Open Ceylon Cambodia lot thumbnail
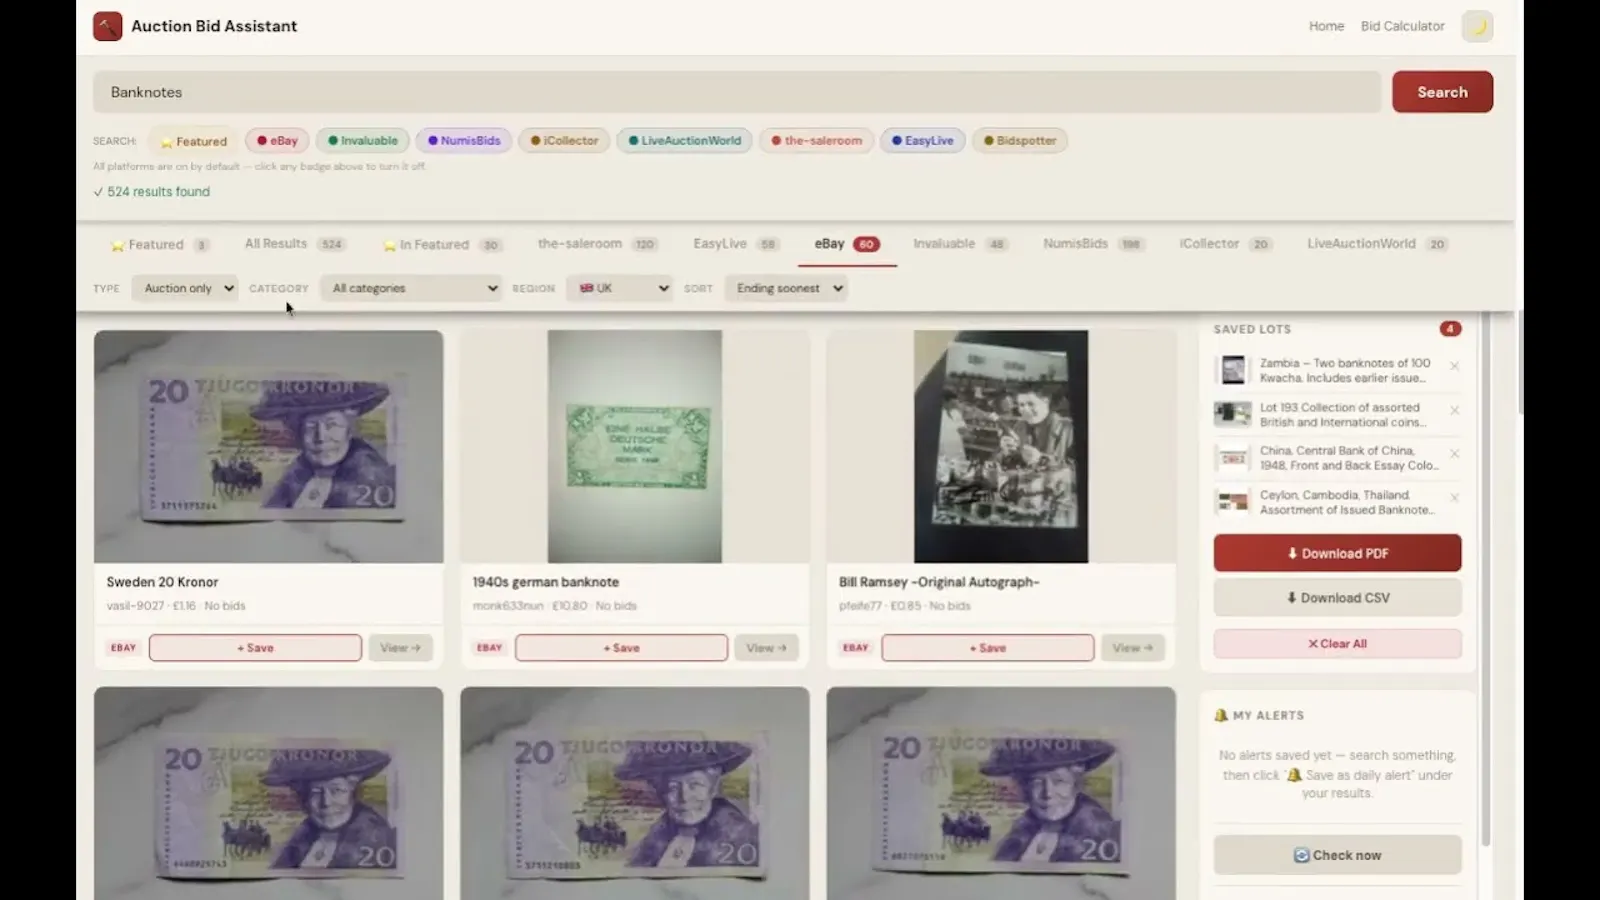The height and width of the screenshot is (900, 1600). [x=1233, y=502]
